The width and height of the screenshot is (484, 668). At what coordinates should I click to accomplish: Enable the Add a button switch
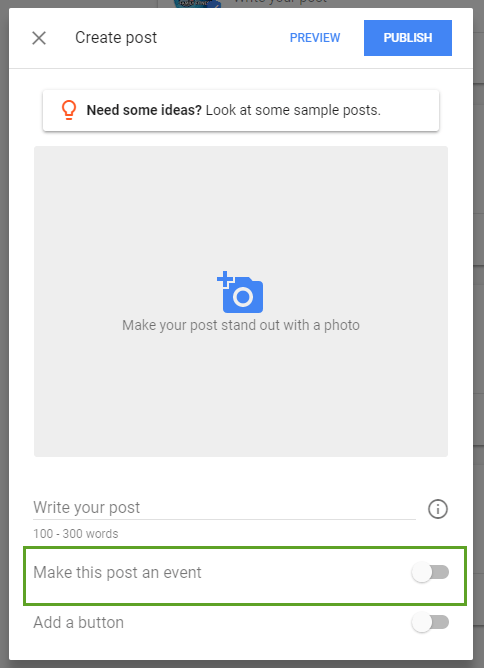tap(430, 622)
